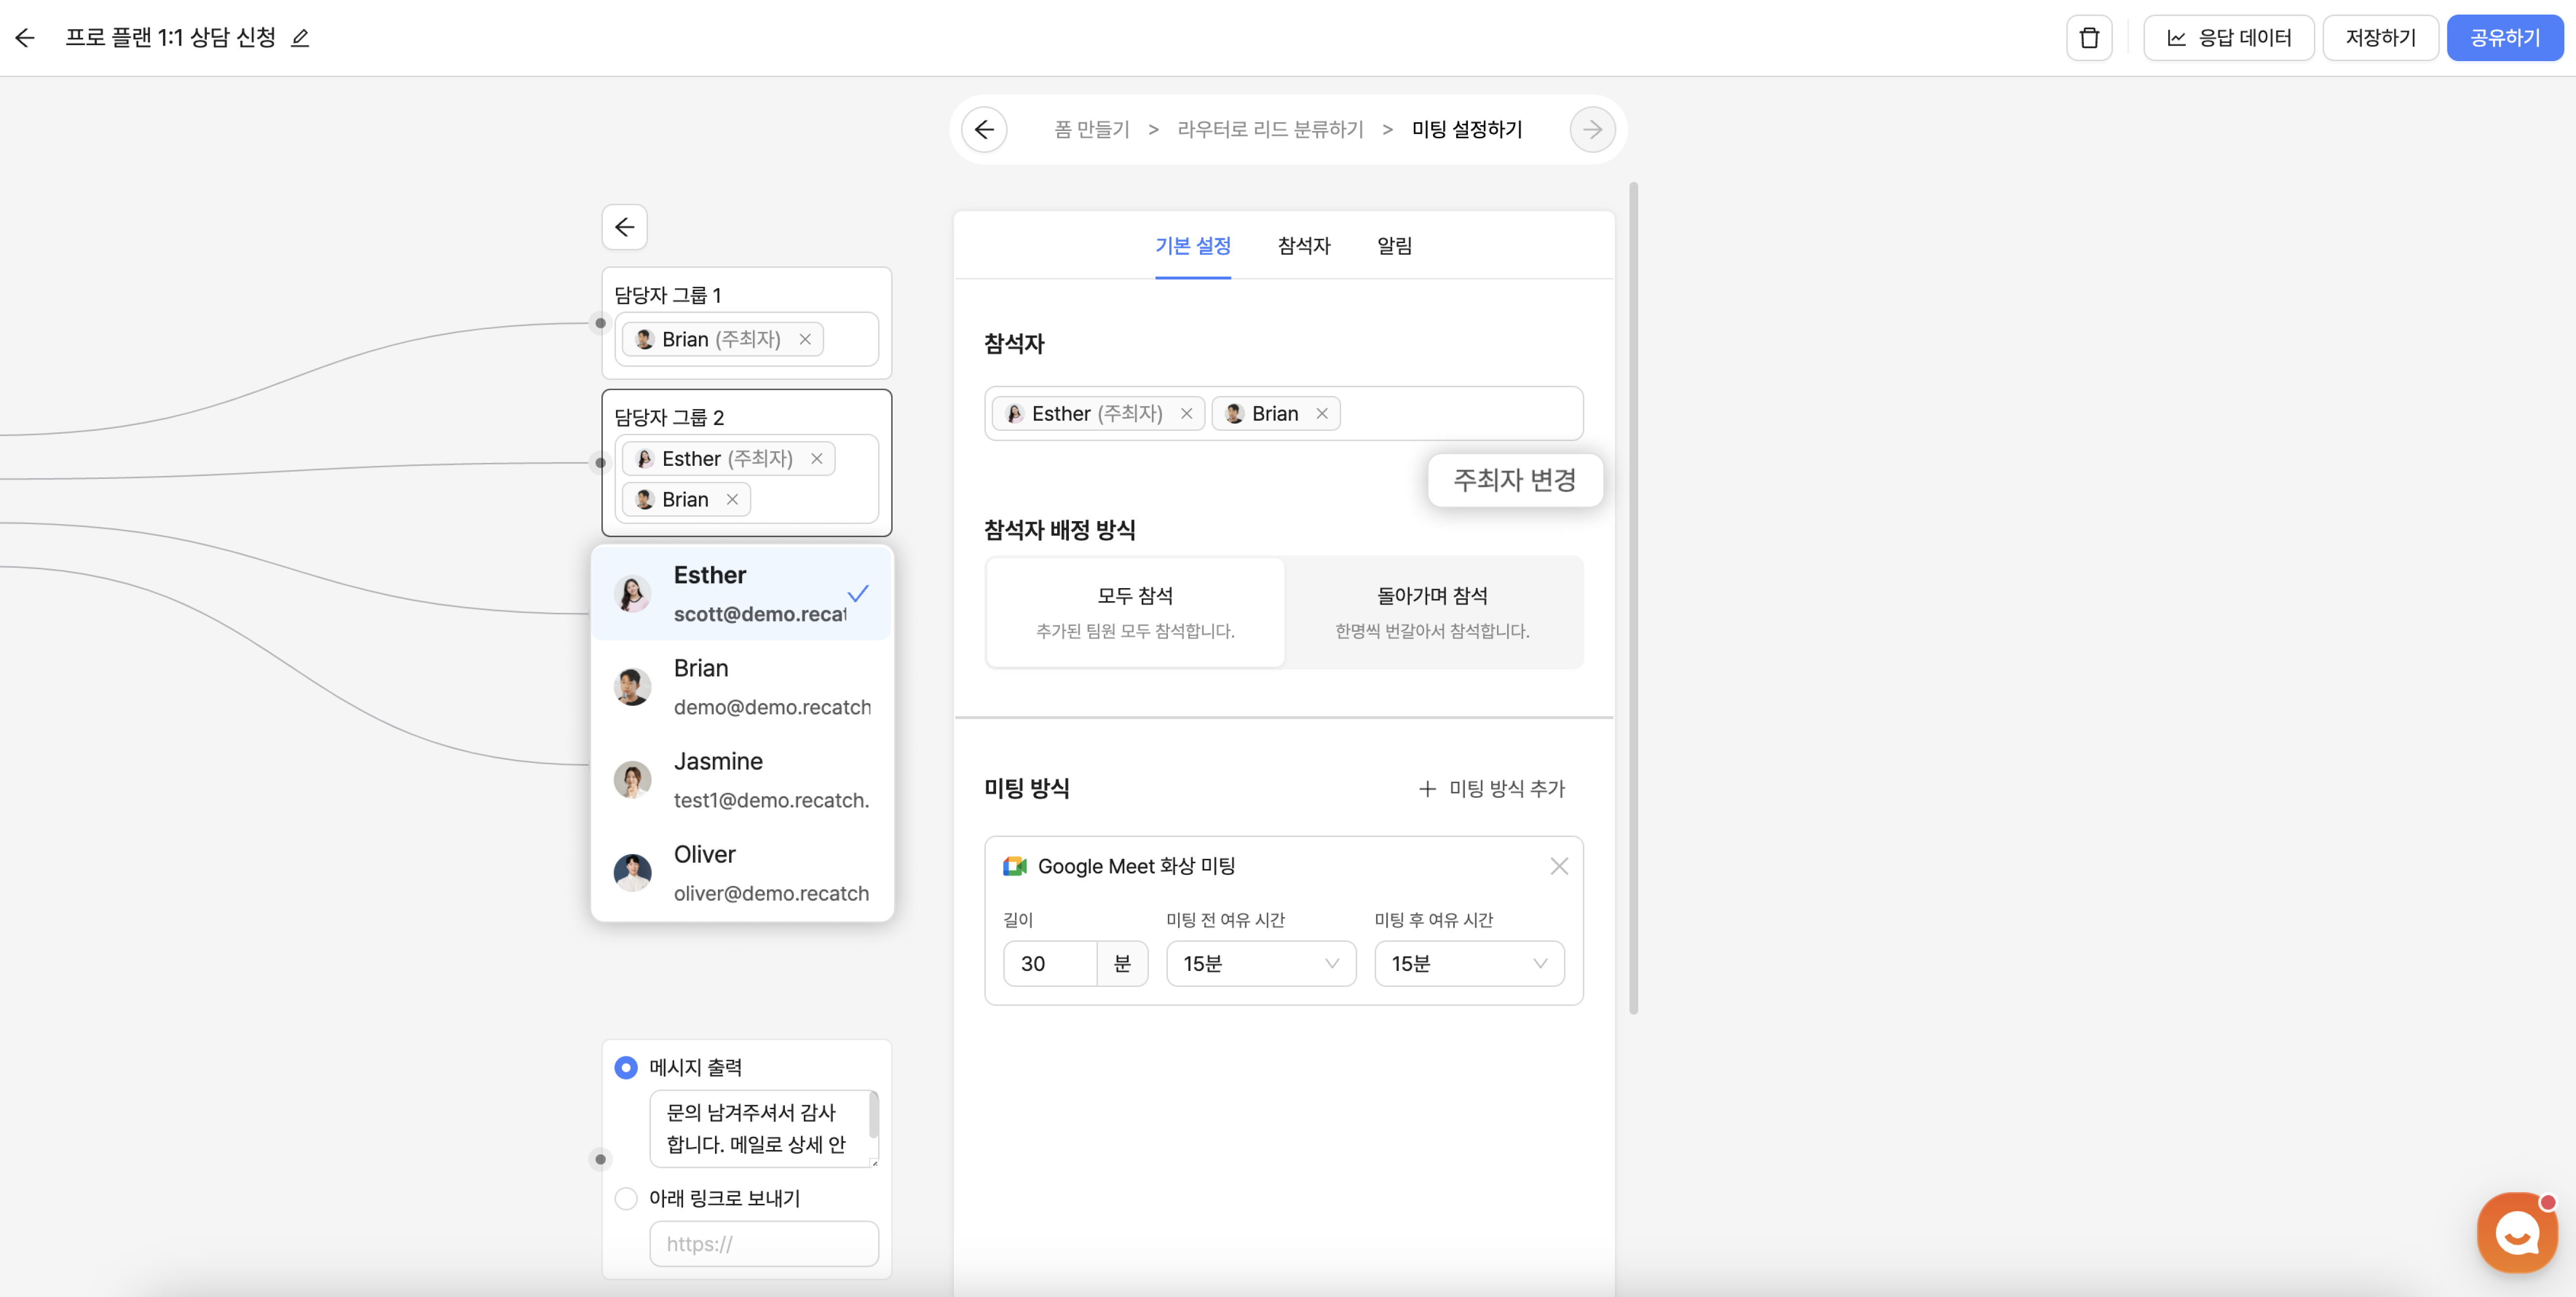Click 미팅 방식 추가 link
This screenshot has height=1297, width=2576.
pos(1492,789)
